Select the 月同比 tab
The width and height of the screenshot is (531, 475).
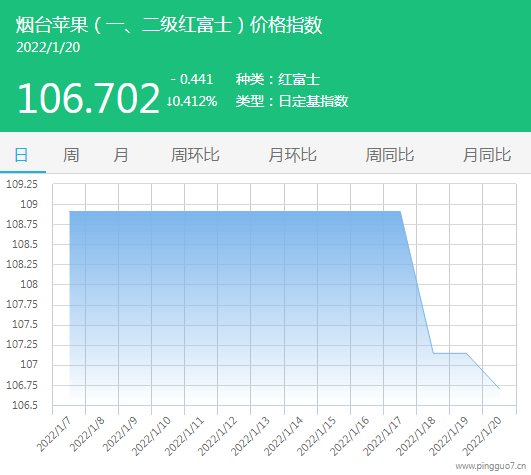[487, 155]
